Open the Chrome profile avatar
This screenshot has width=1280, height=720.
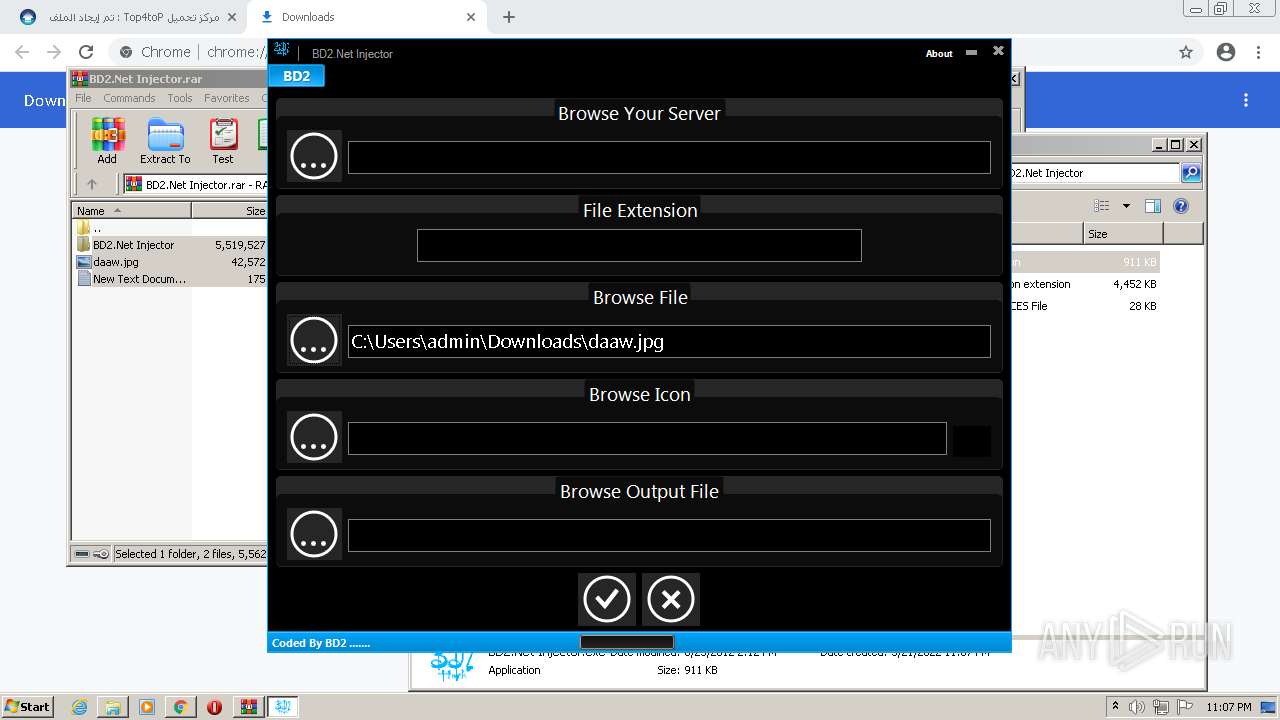(x=1226, y=52)
